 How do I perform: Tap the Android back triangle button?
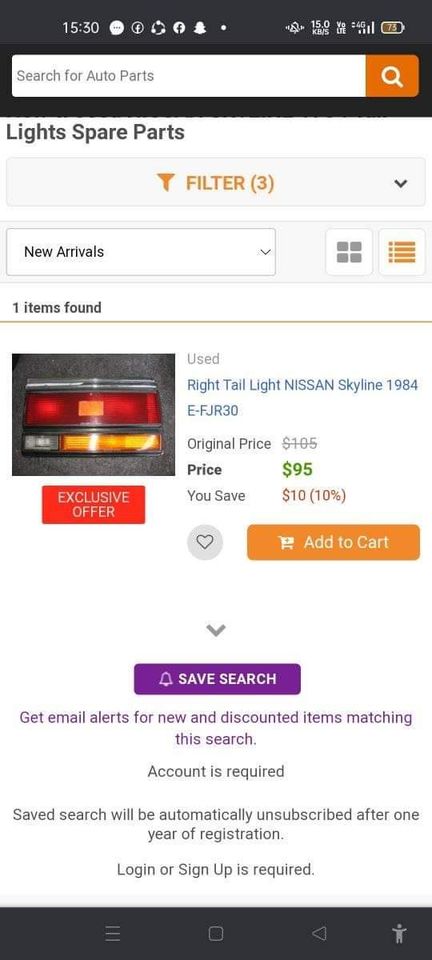319,934
